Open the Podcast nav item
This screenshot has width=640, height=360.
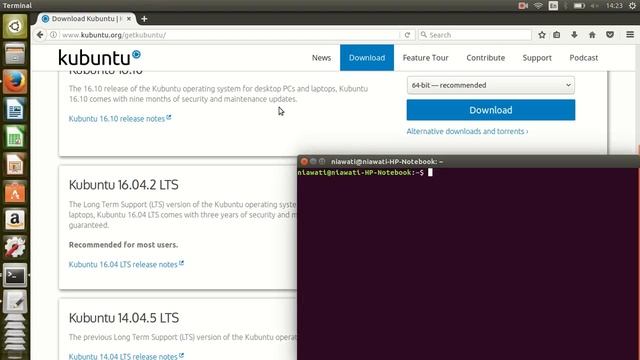point(584,58)
